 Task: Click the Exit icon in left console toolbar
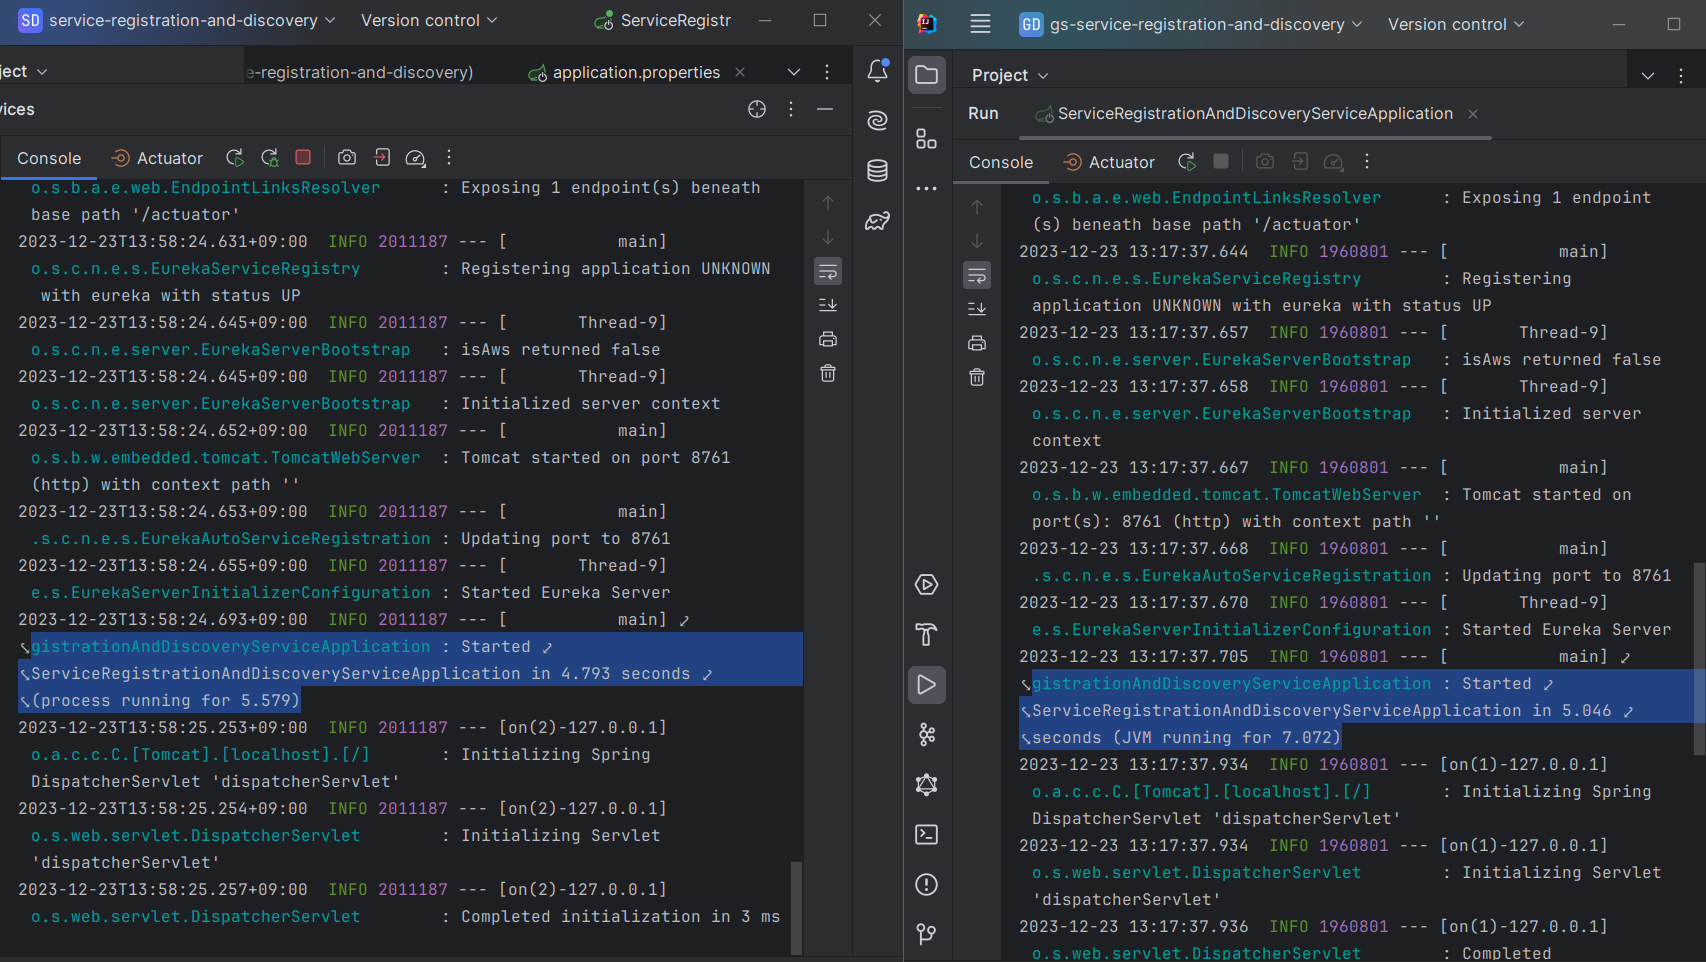tap(382, 157)
